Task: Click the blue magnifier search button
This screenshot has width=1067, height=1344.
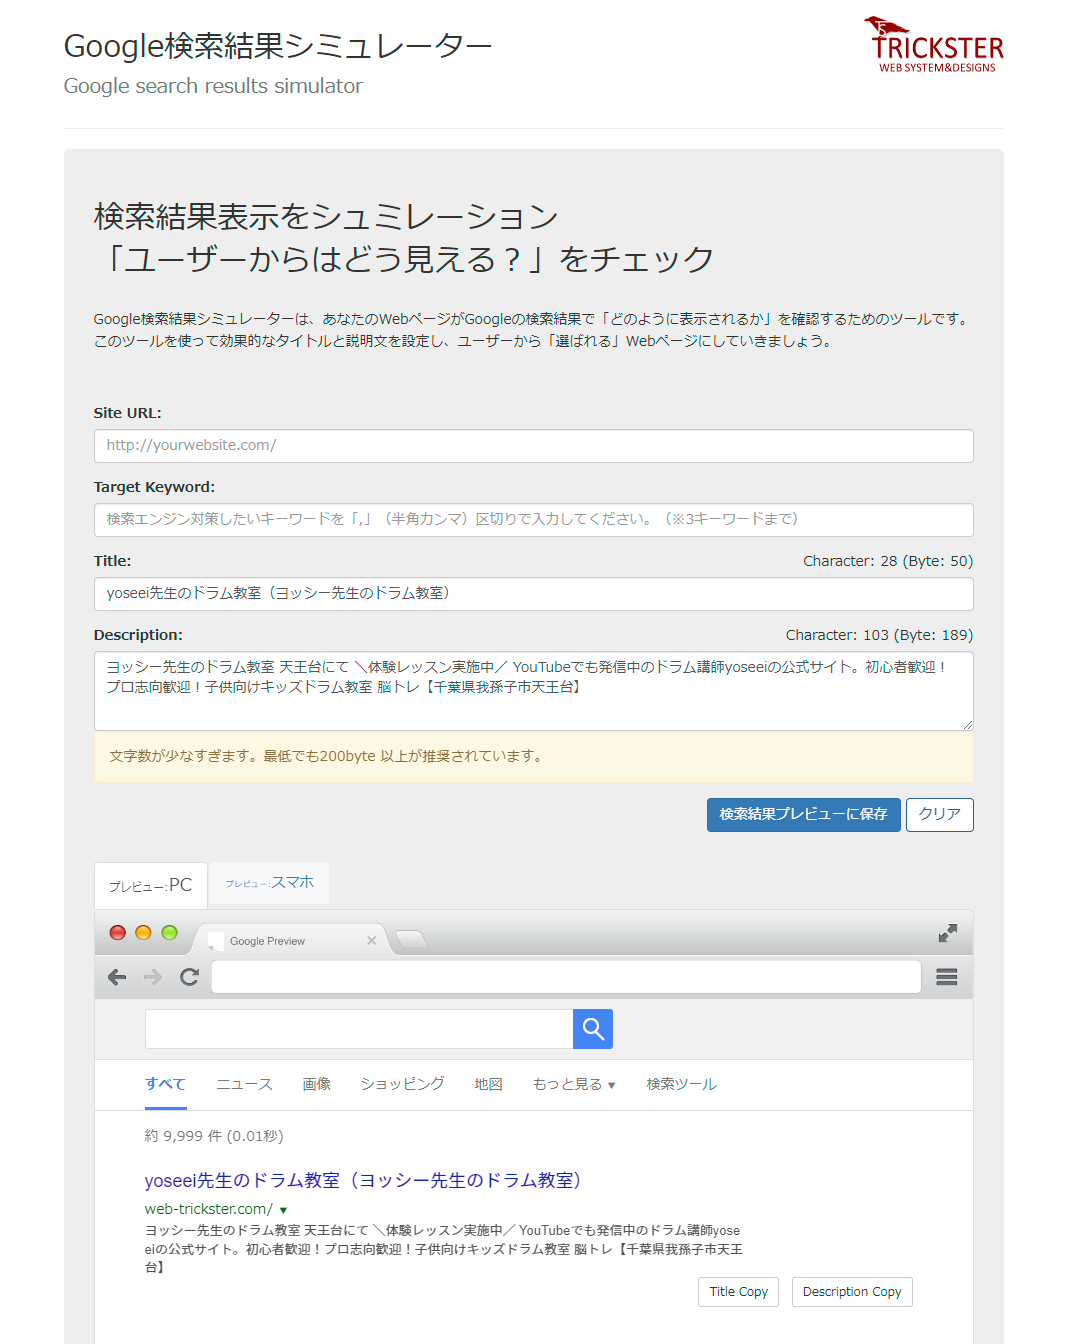Action: pos(593,1029)
